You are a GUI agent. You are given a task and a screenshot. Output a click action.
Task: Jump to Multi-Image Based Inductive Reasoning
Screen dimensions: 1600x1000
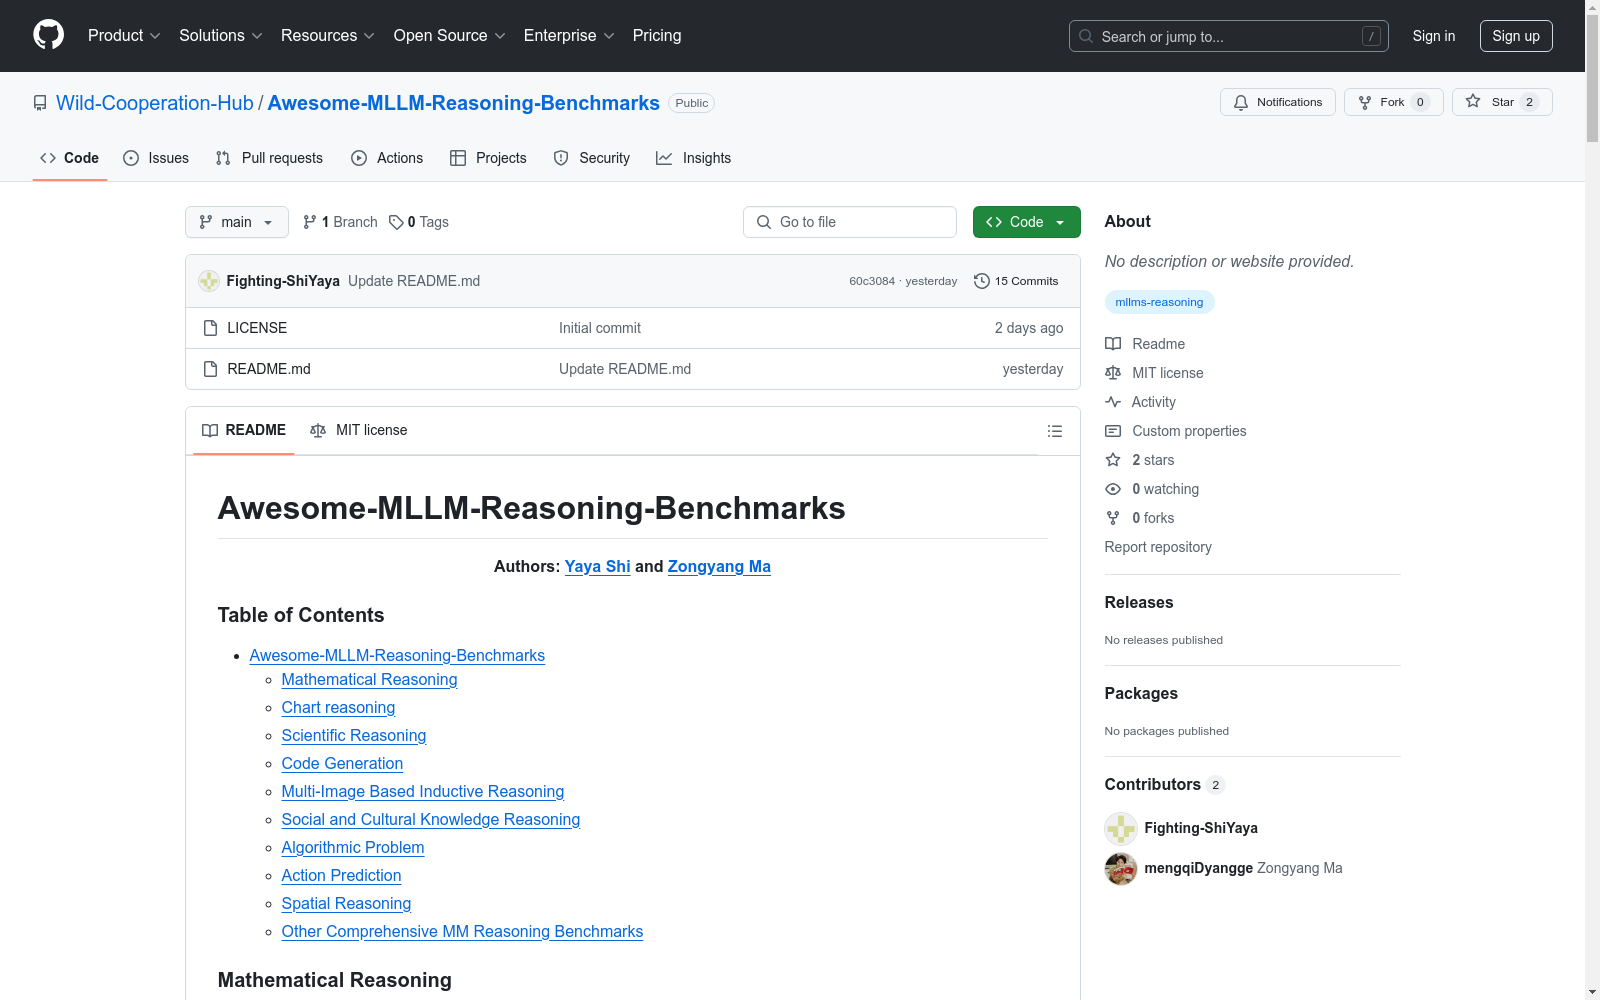click(423, 791)
